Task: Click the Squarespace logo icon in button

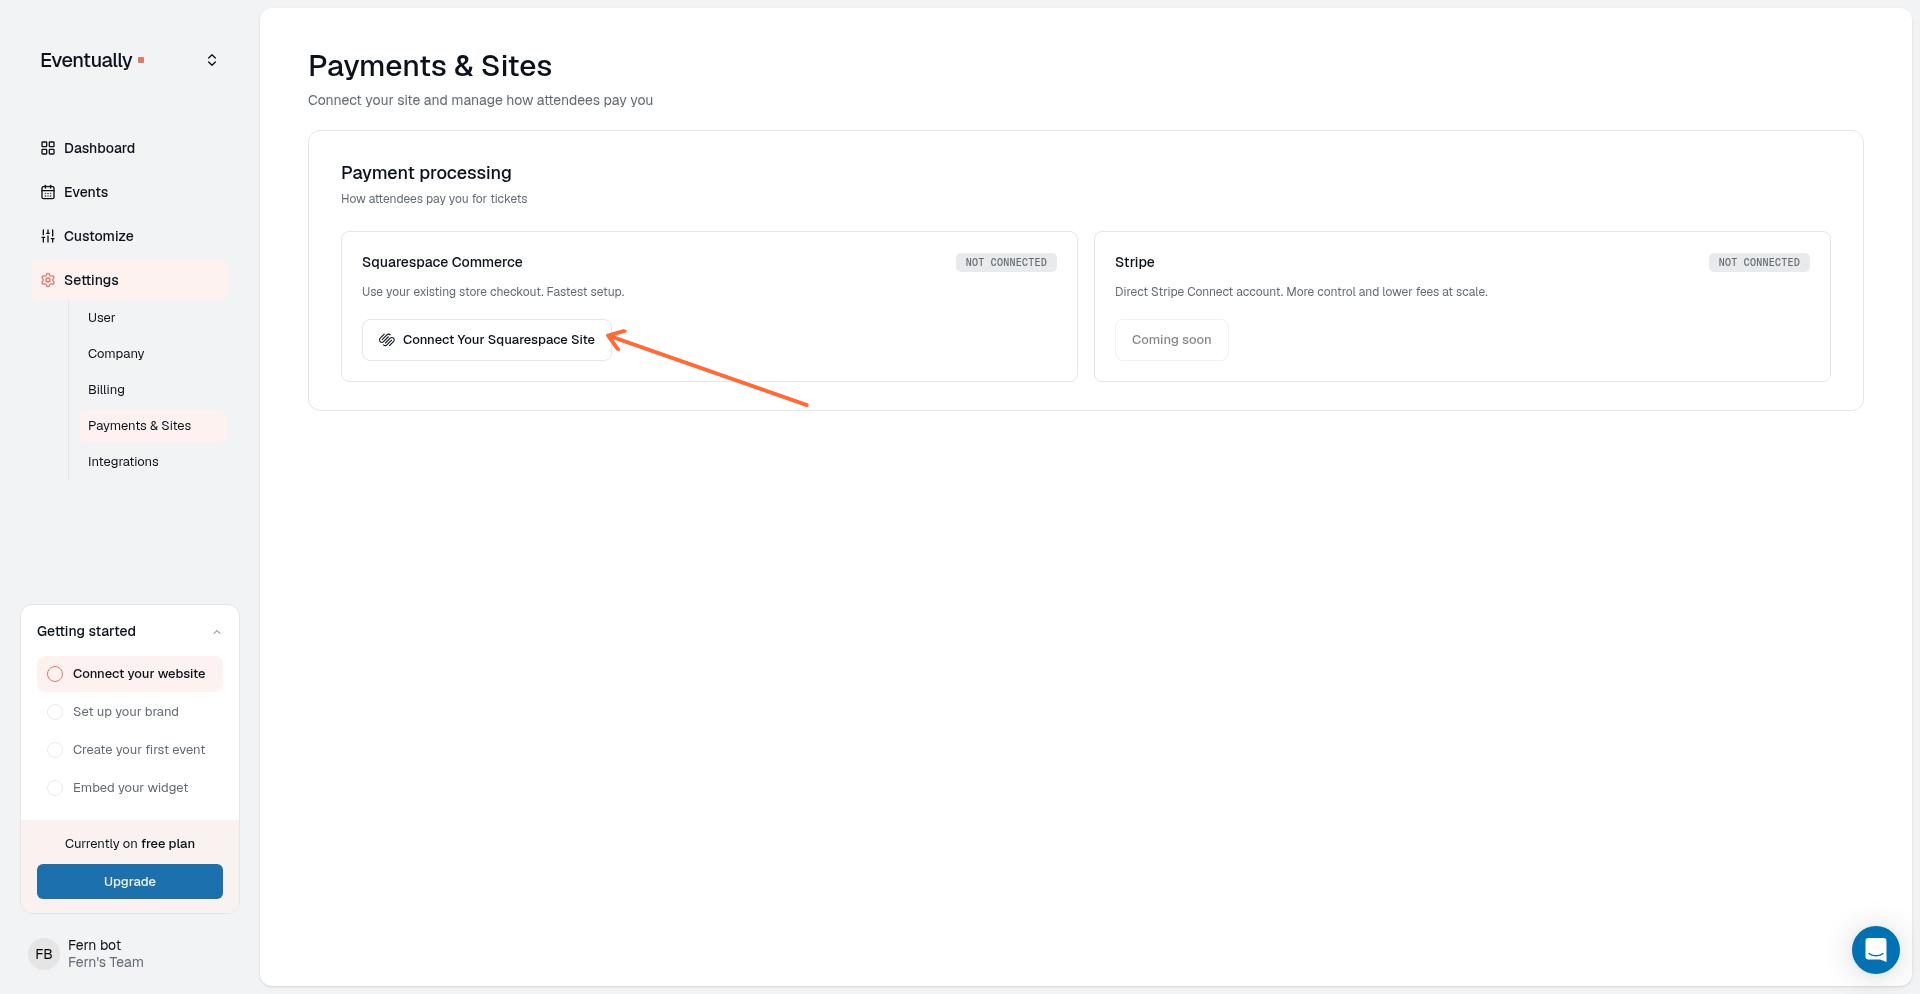Action: (x=387, y=340)
